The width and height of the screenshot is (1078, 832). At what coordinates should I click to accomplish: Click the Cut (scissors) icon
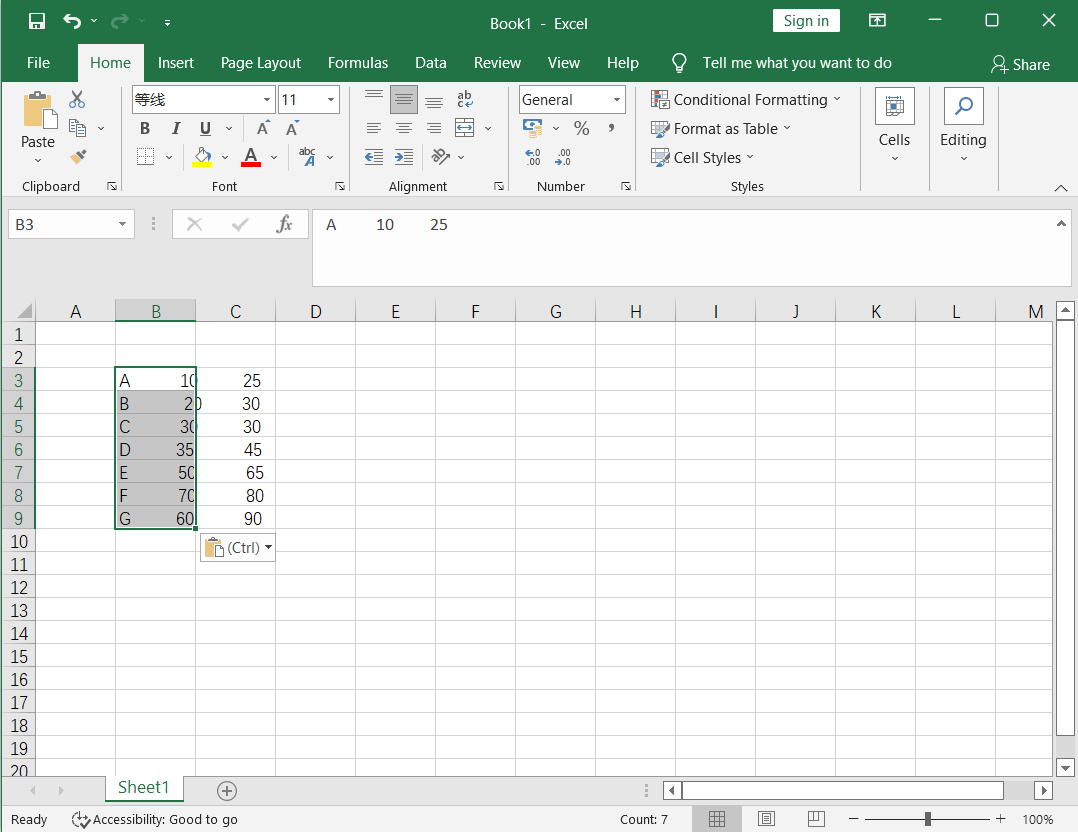point(75,97)
